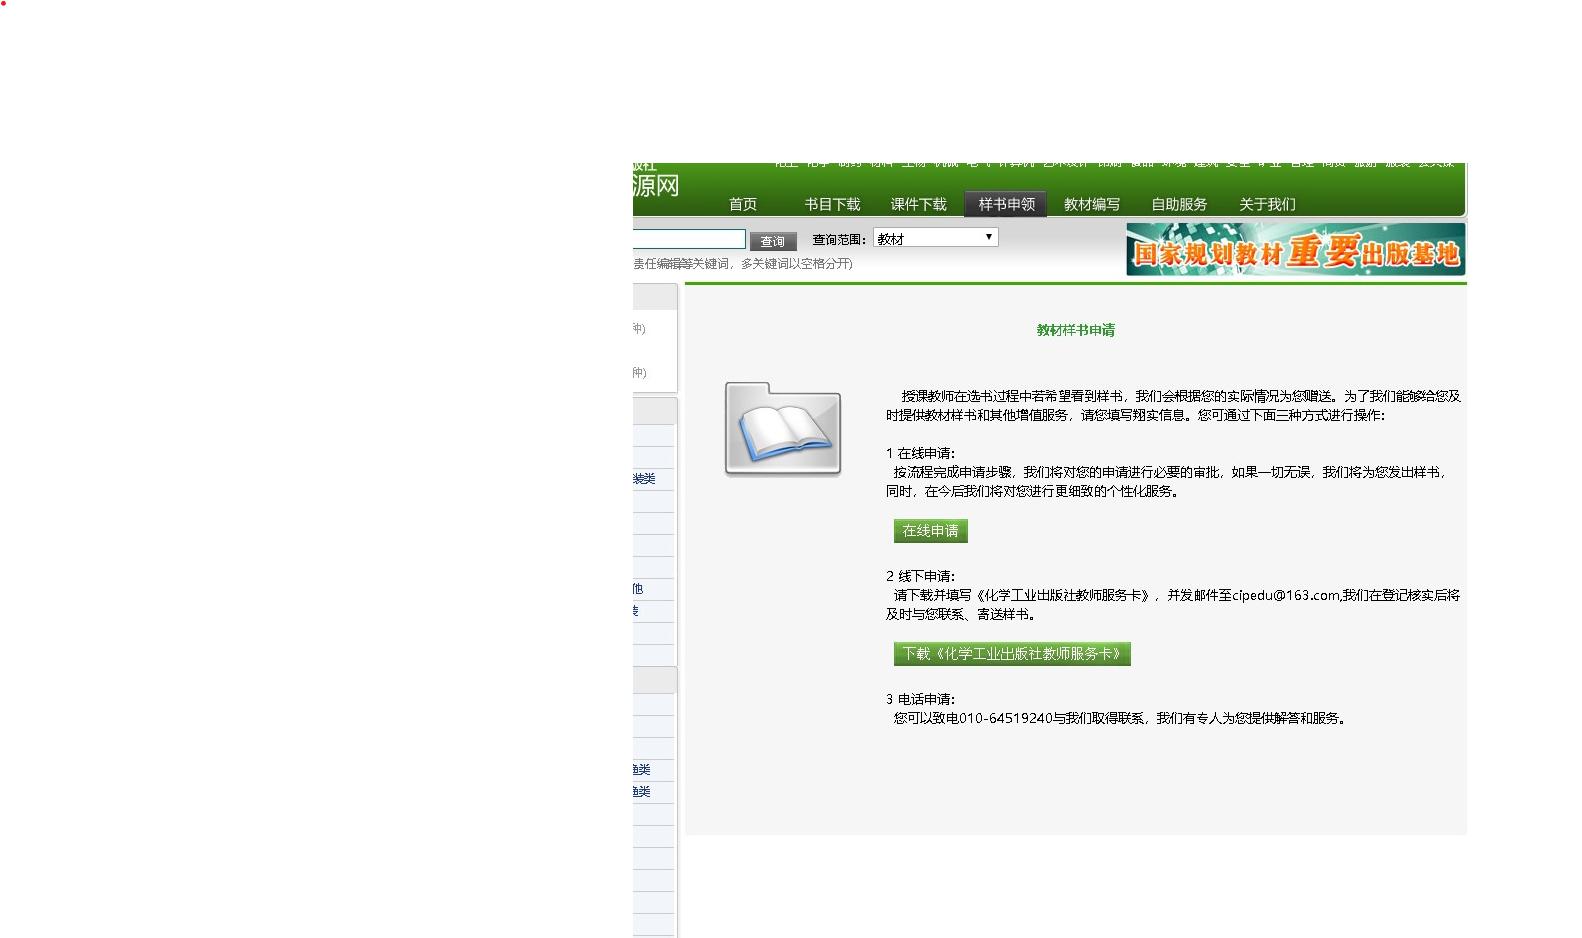Open the 自助服务 tab
Viewport: 1582px width, 938px height.
pos(1179,204)
